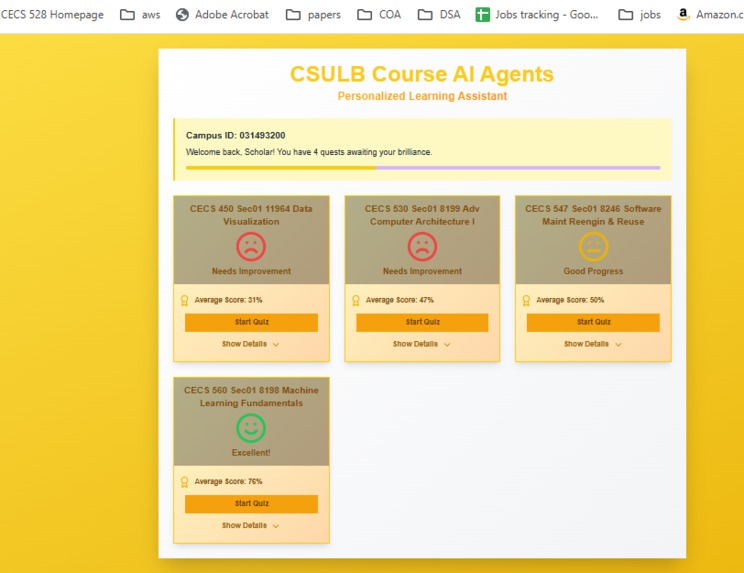This screenshot has height=573, width=744.
Task: Click the smiley face icon on CECS 560 card
Action: [251, 428]
